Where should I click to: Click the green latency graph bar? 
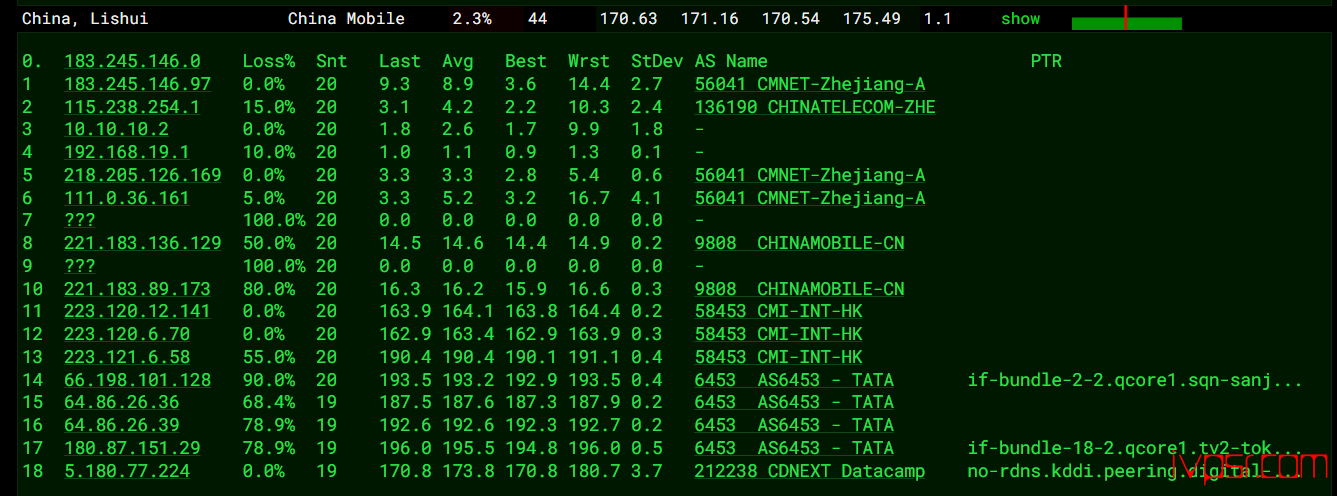click(1127, 22)
